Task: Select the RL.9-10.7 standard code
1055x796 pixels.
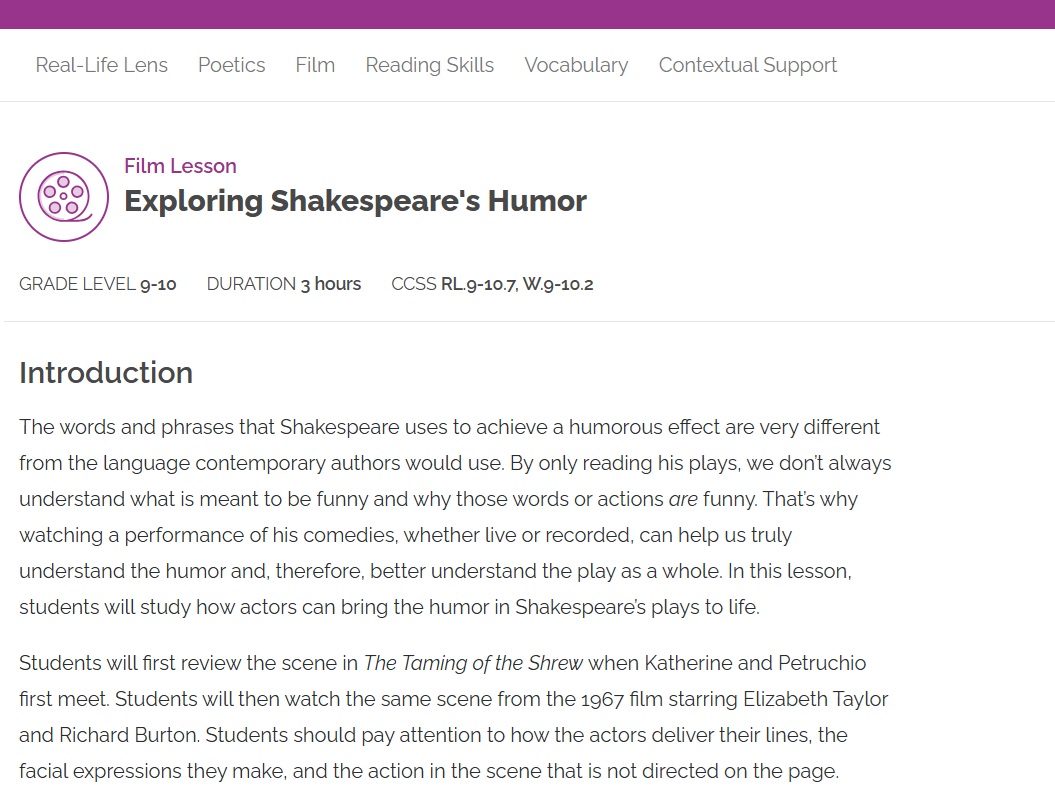Action: [478, 284]
